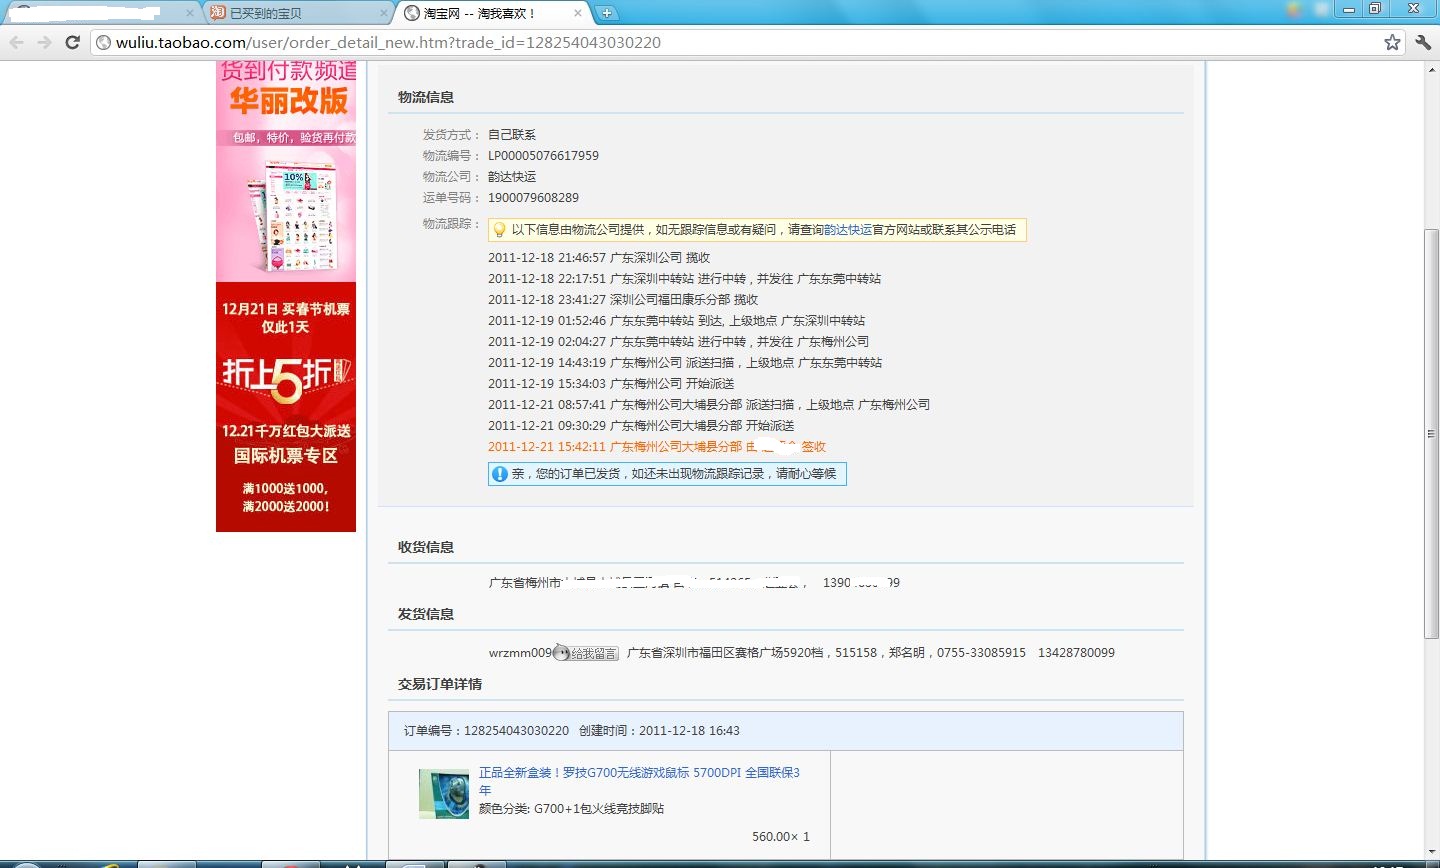Click the 给我留言 message button

587,653
